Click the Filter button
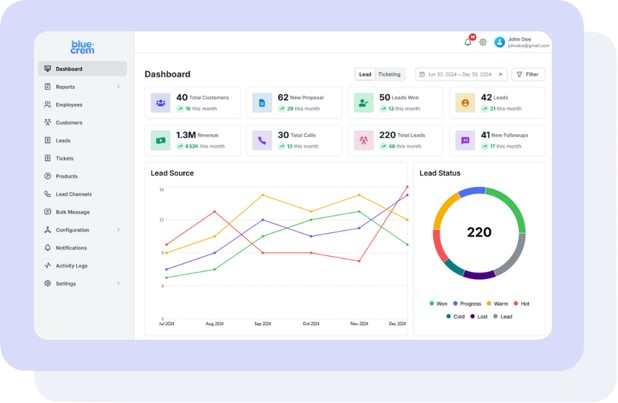 pyautogui.click(x=528, y=74)
